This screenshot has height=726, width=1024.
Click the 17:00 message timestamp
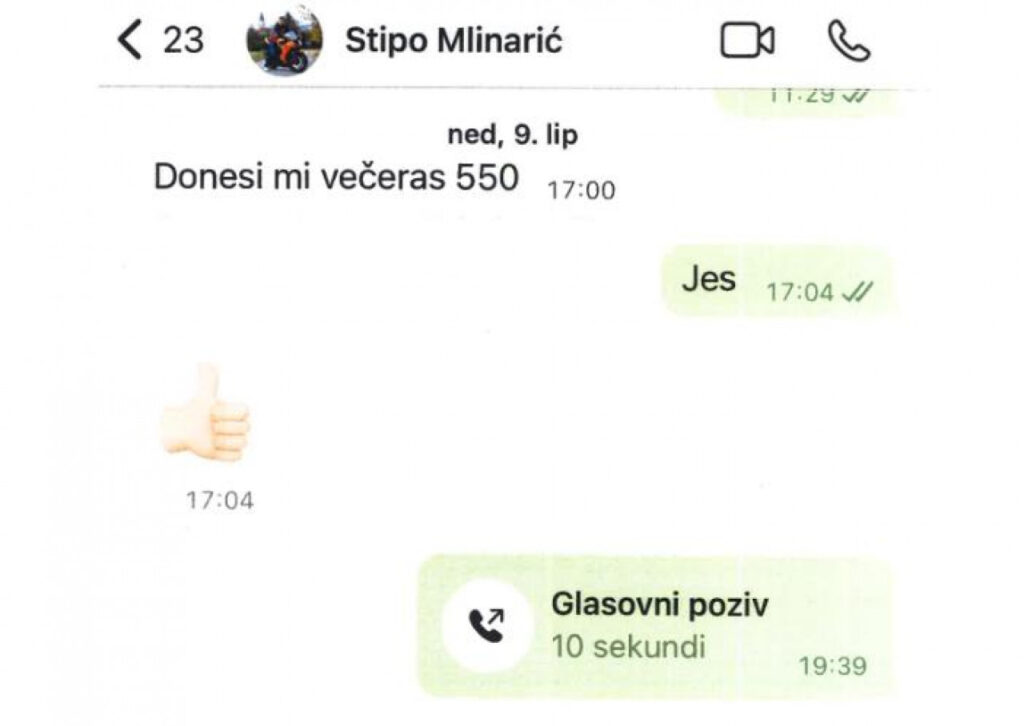point(581,191)
